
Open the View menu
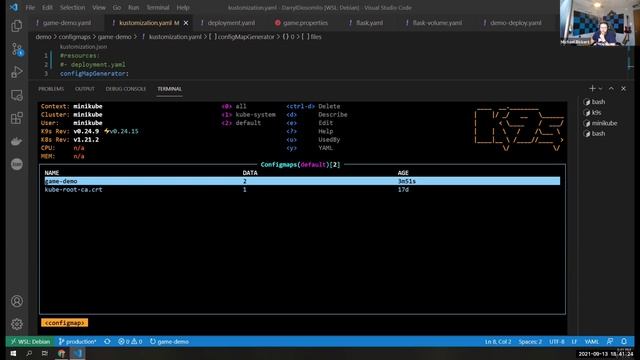99,7
